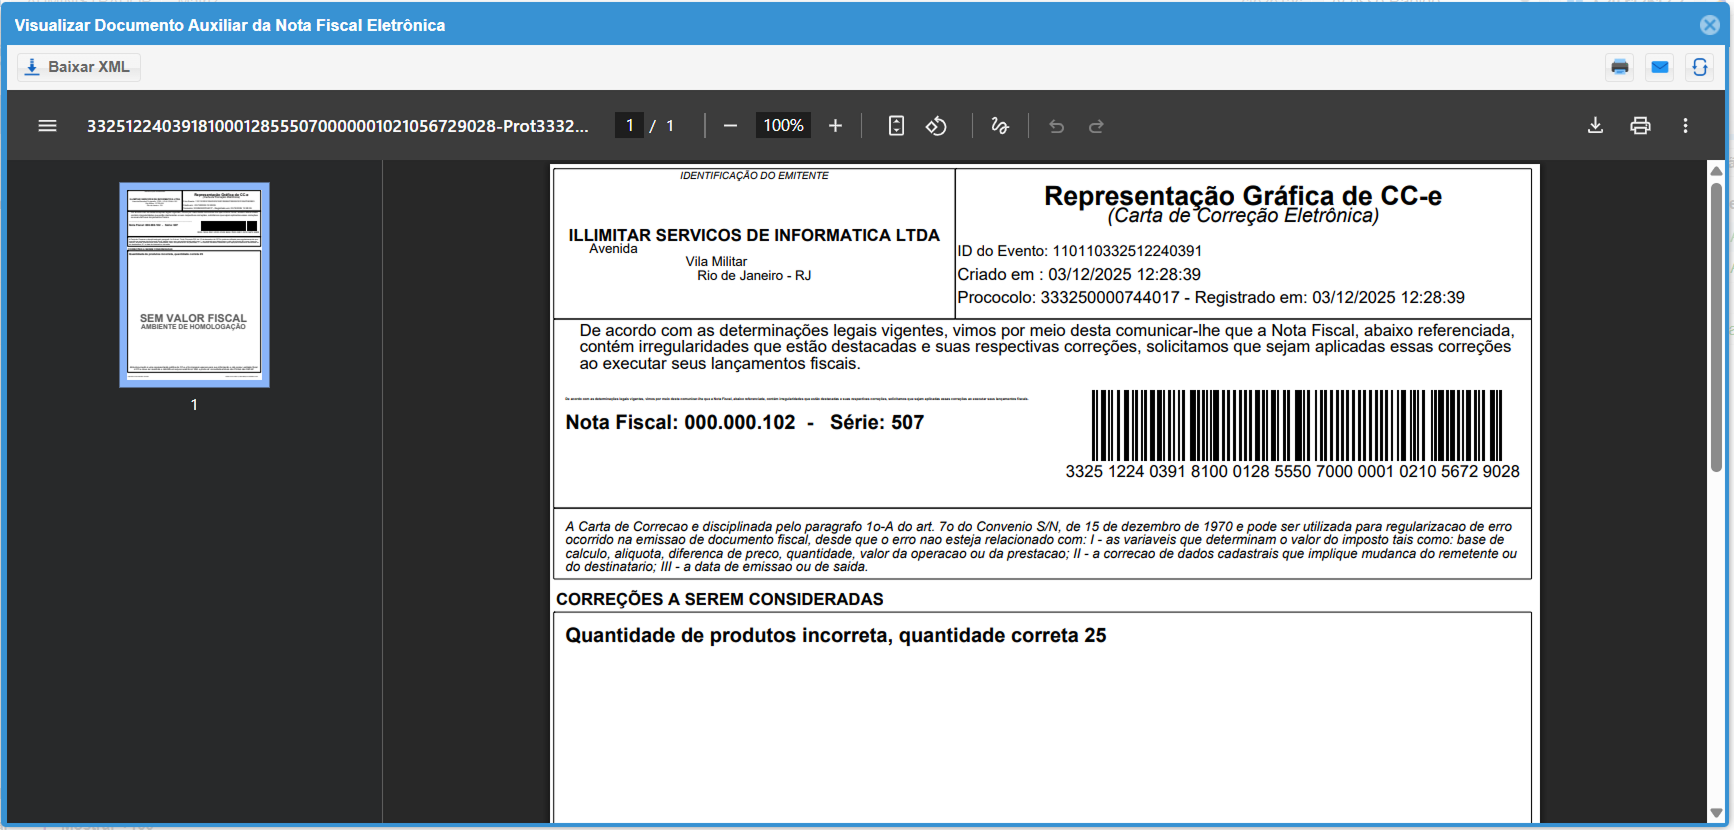Click the redo arrow in PDF toolbar
The height and width of the screenshot is (830, 1734).
pyautogui.click(x=1096, y=126)
